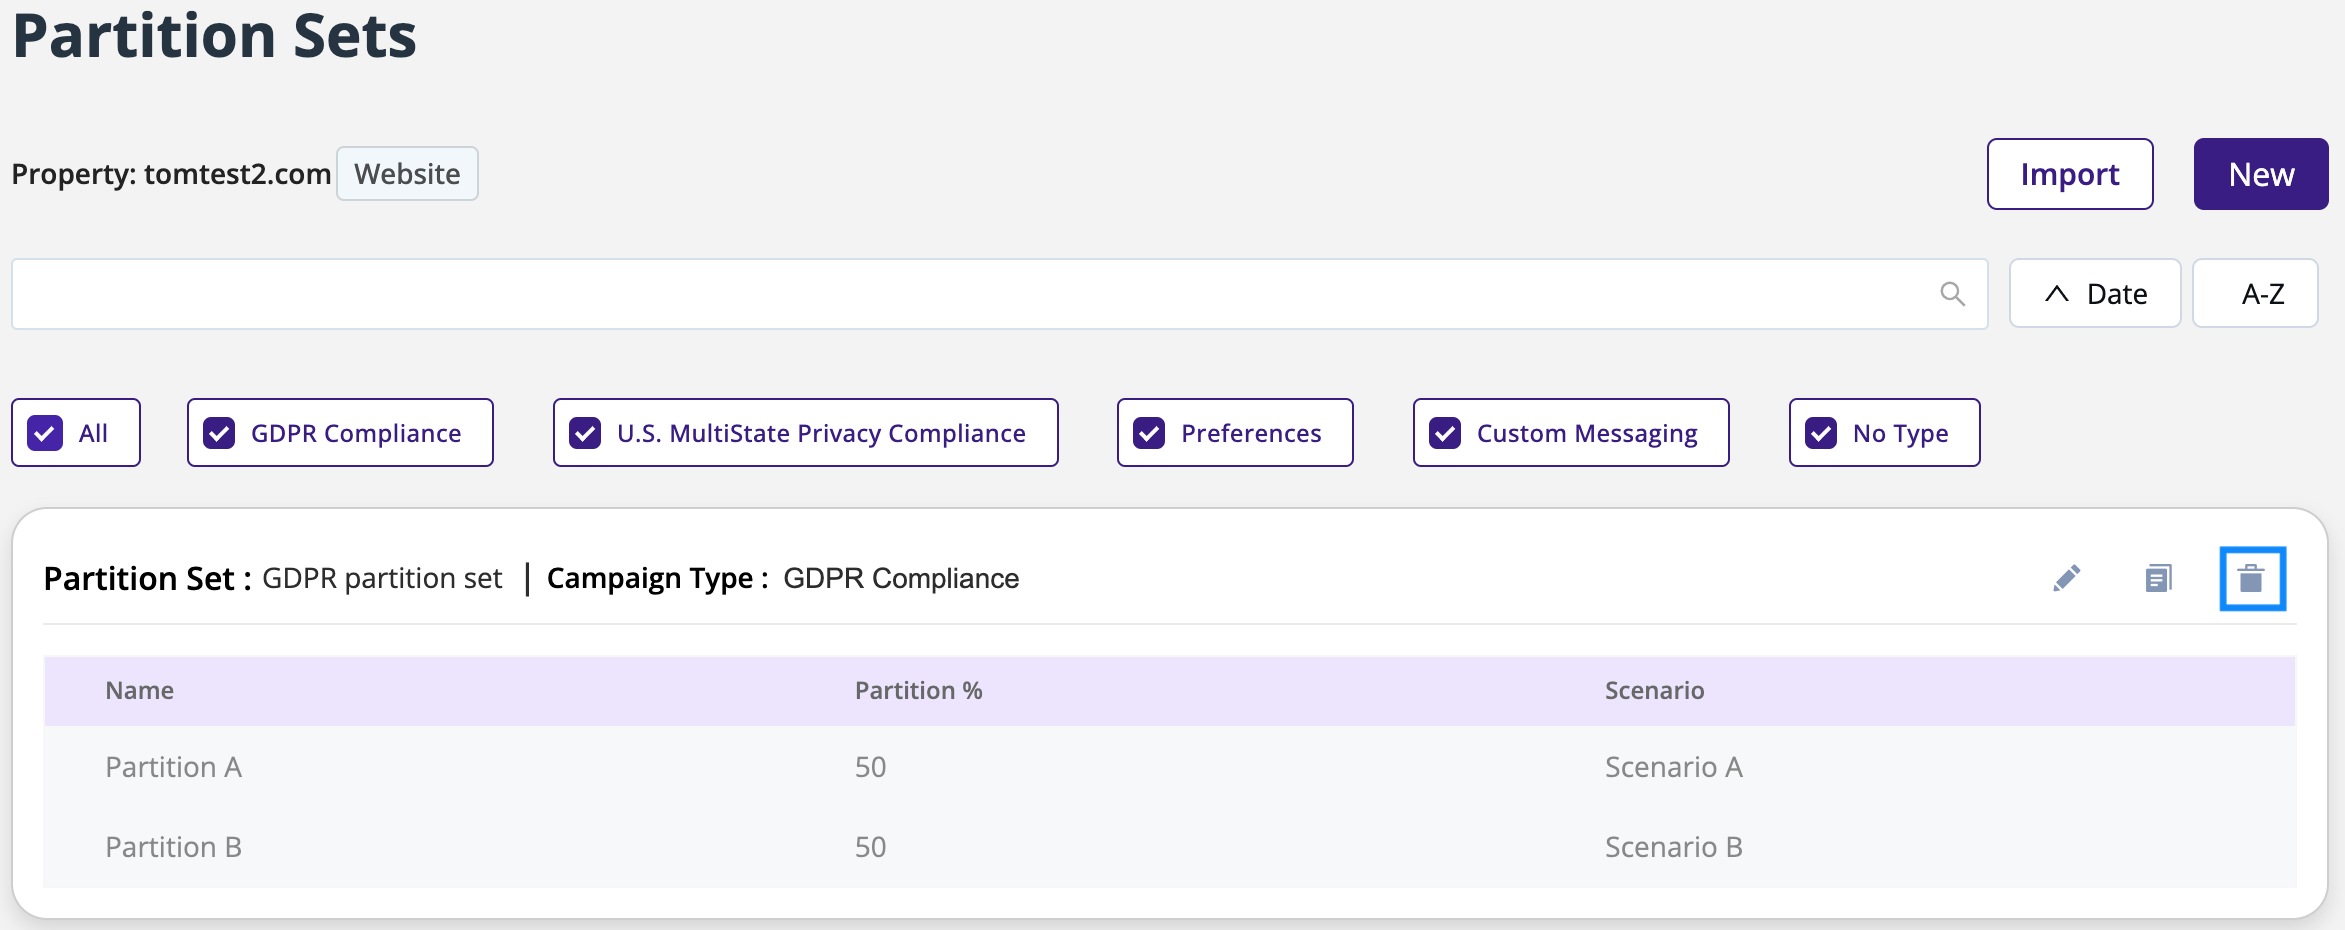The image size is (2345, 930).
Task: Delete the GDPR partition set with trash icon
Action: click(x=2252, y=578)
